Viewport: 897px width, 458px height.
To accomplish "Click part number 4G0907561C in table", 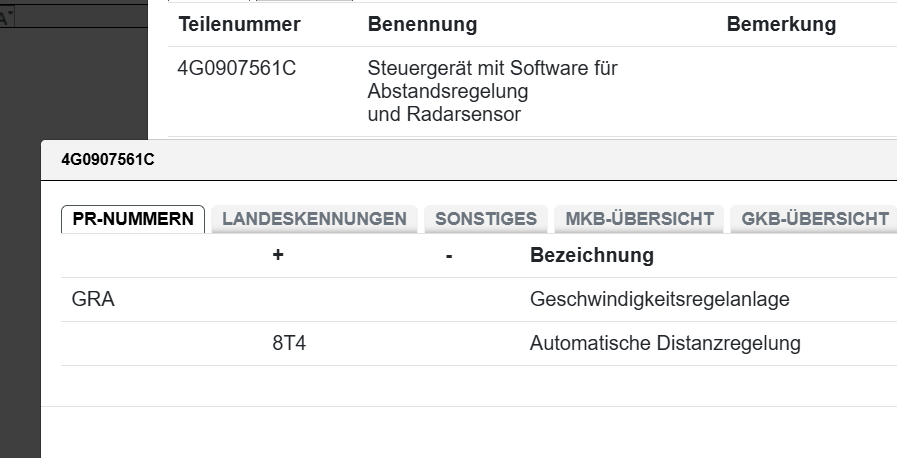I will pos(236,69).
